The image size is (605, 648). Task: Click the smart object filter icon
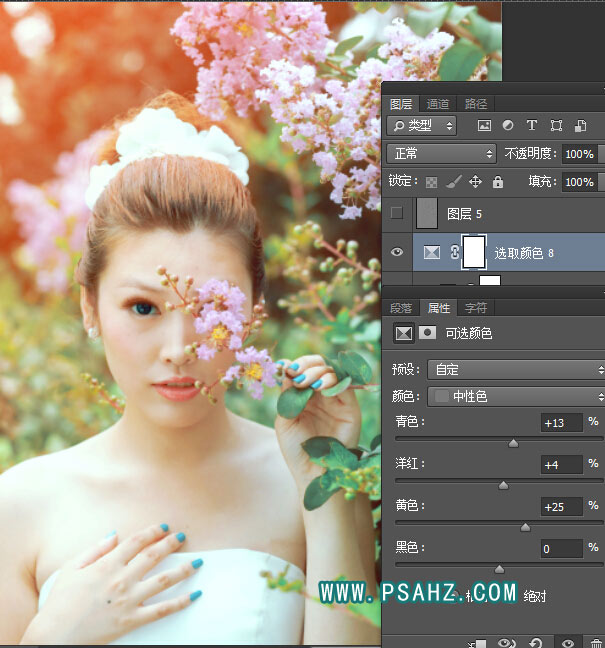click(x=581, y=125)
